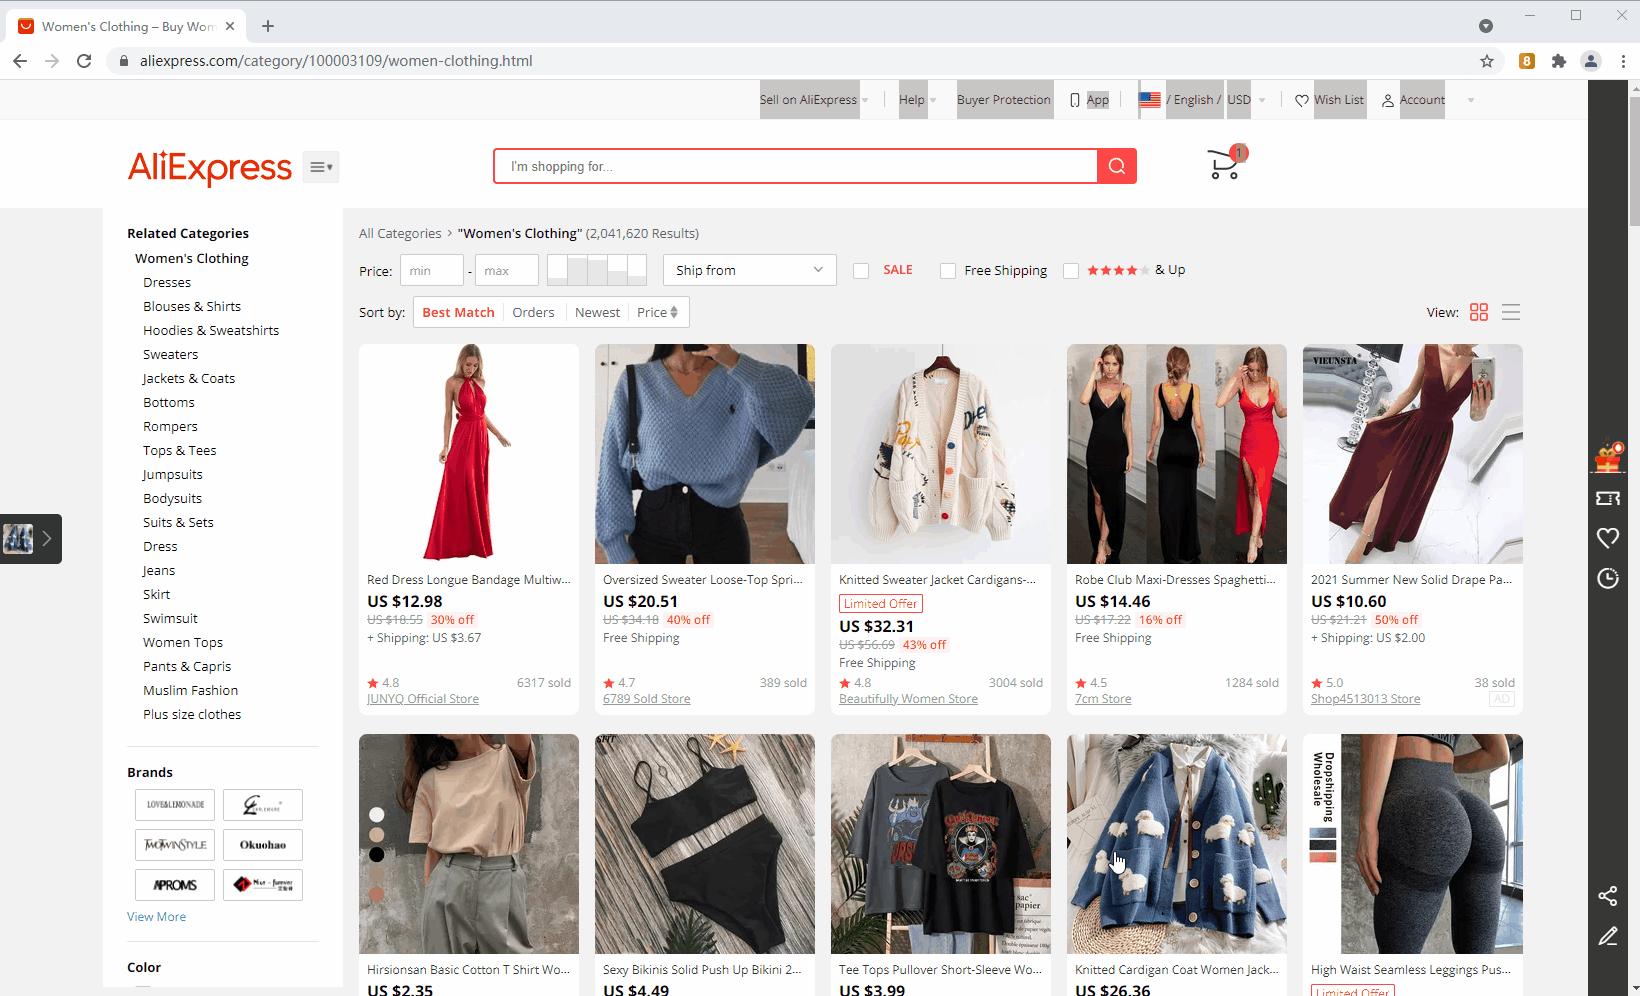
Task: Click the red search magnifier button
Action: tap(1117, 166)
